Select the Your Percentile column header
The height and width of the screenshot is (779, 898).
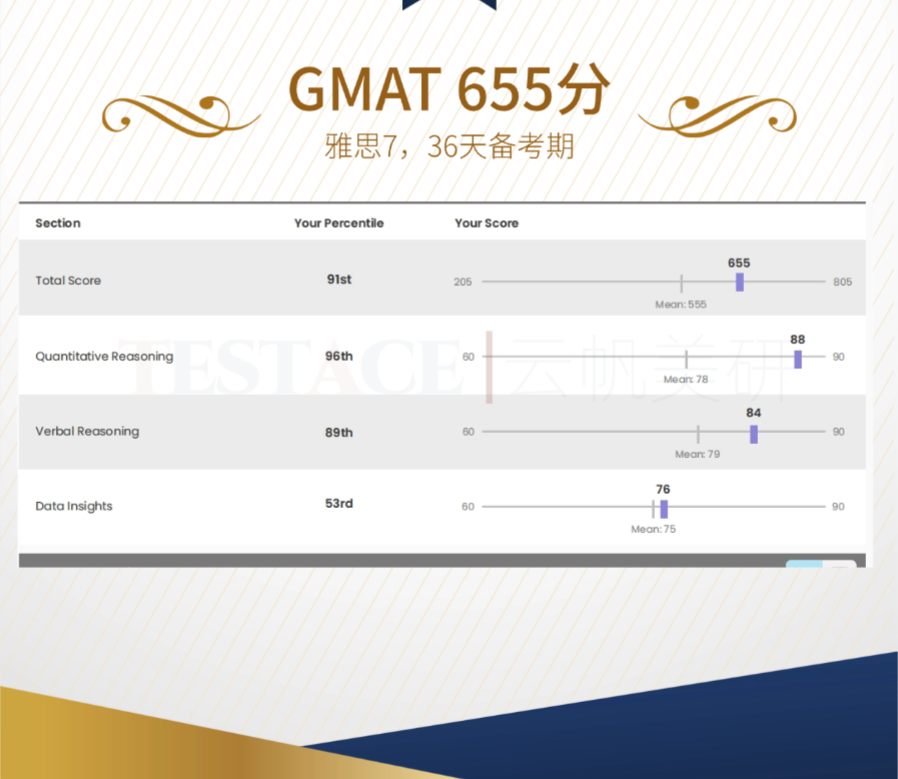click(338, 223)
